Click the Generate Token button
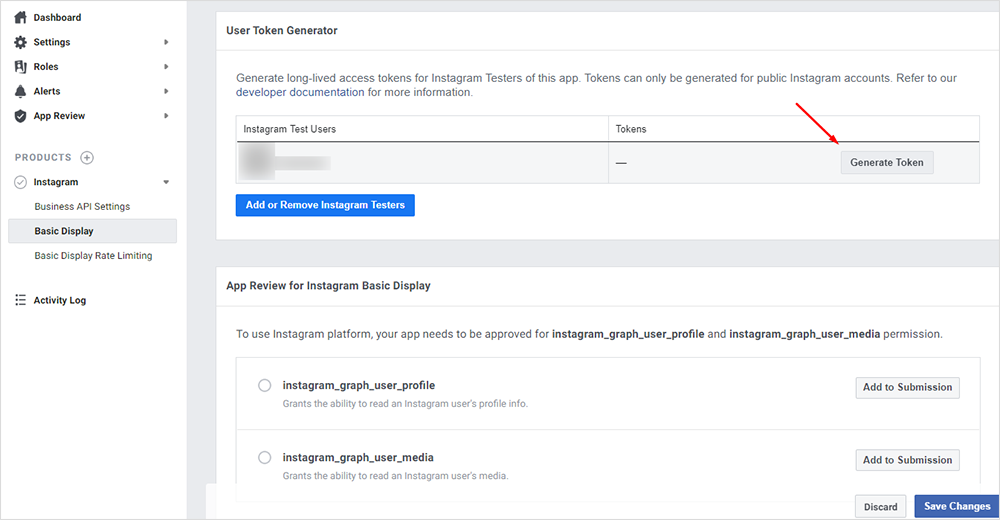Image resolution: width=1000 pixels, height=520 pixels. (x=886, y=163)
